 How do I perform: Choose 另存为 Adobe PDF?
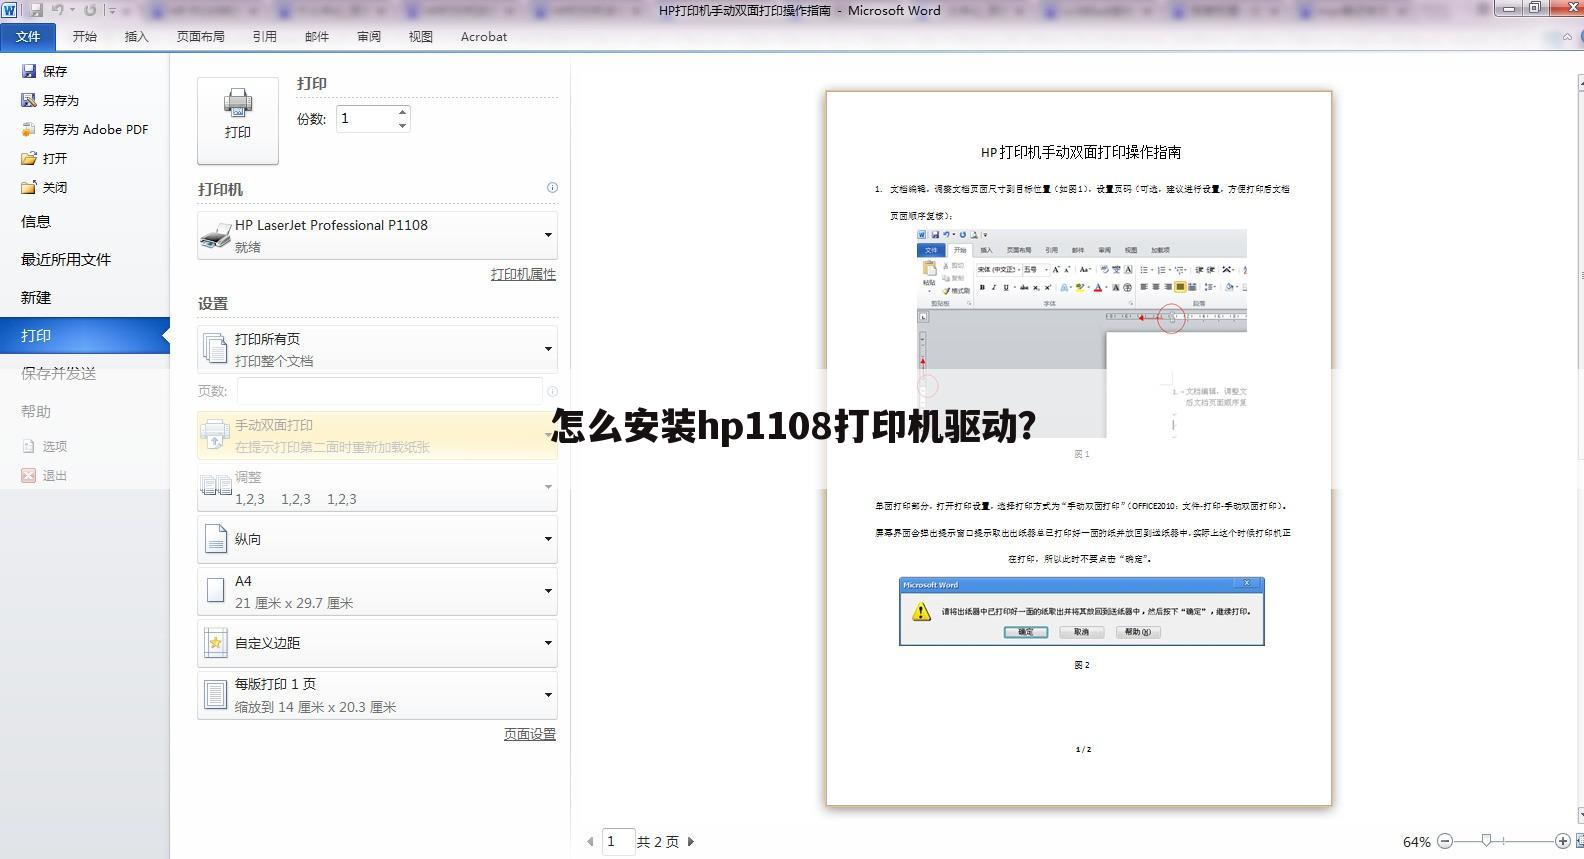click(x=85, y=130)
